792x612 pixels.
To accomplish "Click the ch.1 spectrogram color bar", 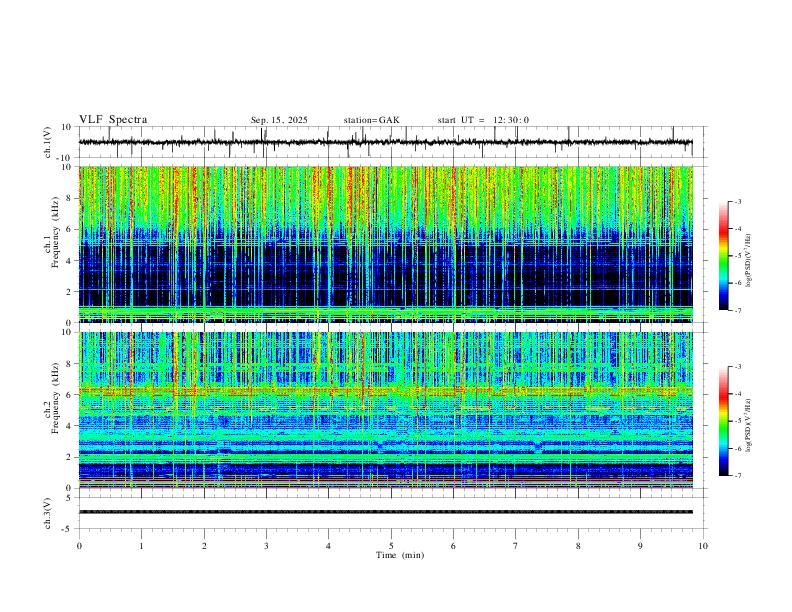I will pyautogui.click(x=723, y=256).
